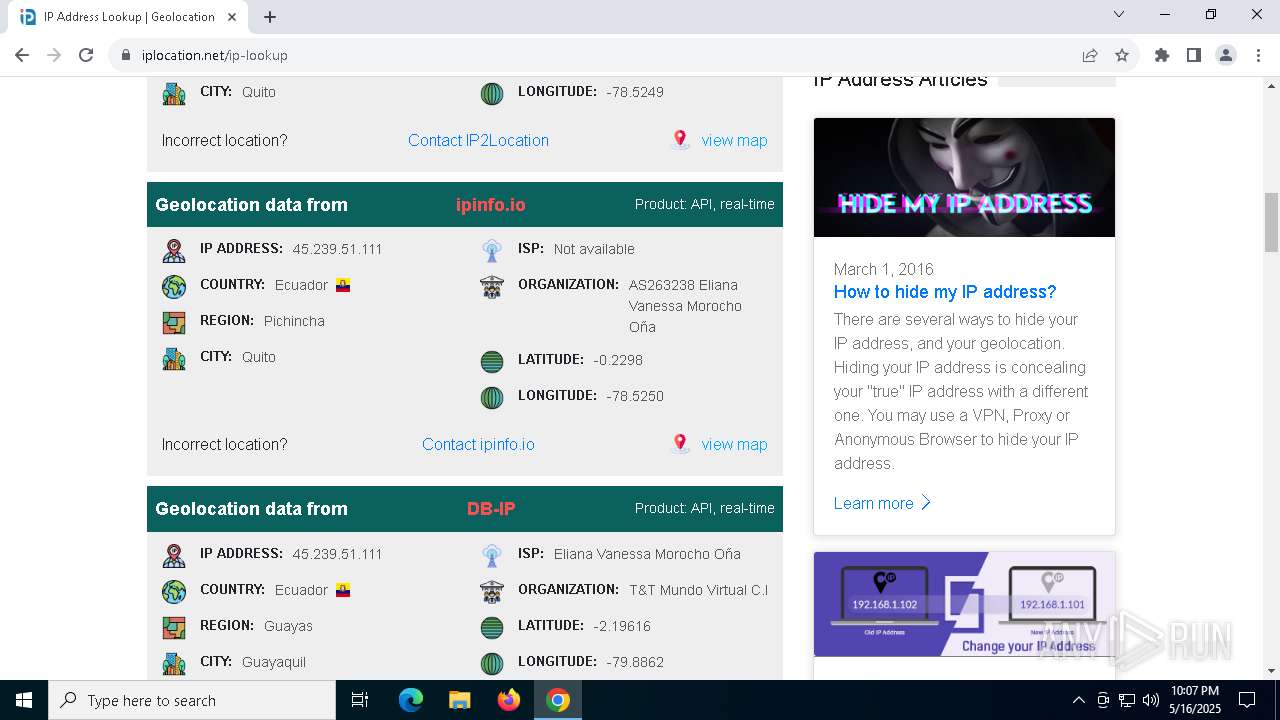
Task: Open Task View on the taskbar
Action: [360, 700]
